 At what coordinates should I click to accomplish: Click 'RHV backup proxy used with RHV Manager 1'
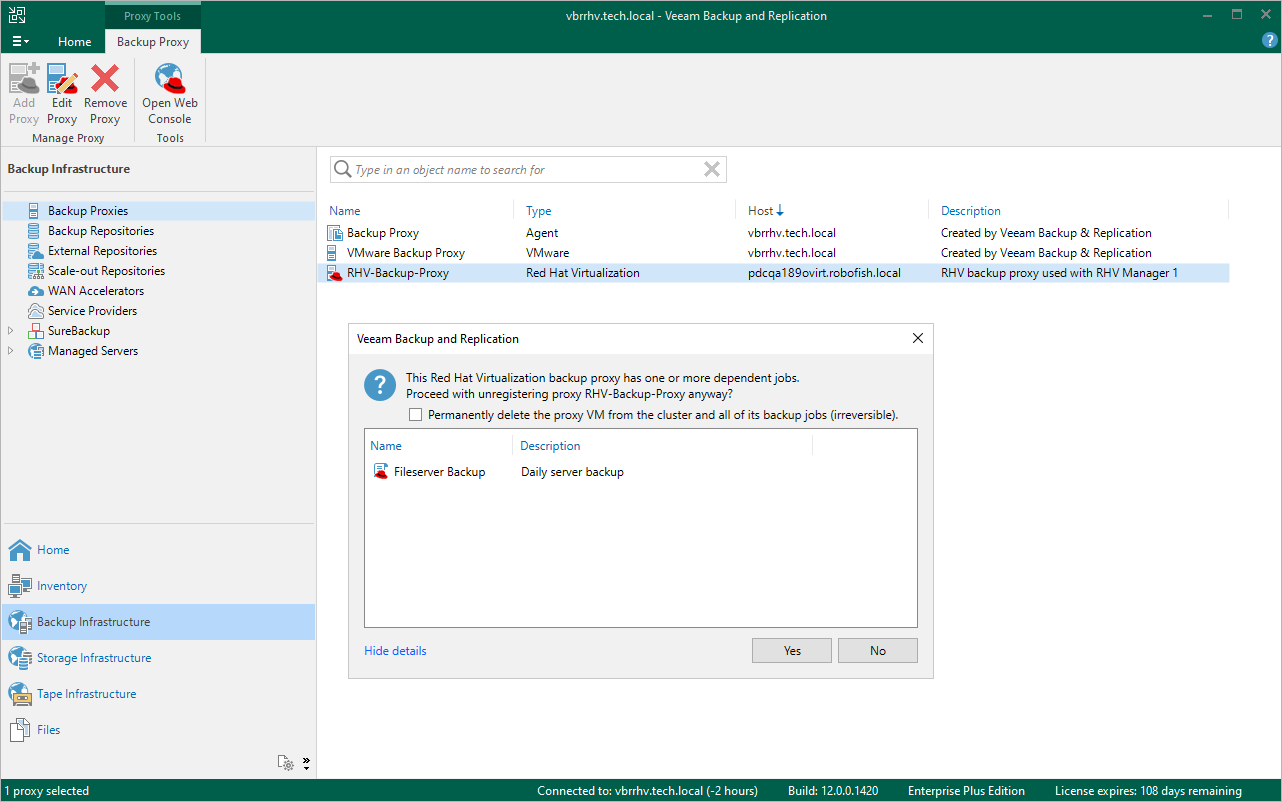tap(1060, 273)
